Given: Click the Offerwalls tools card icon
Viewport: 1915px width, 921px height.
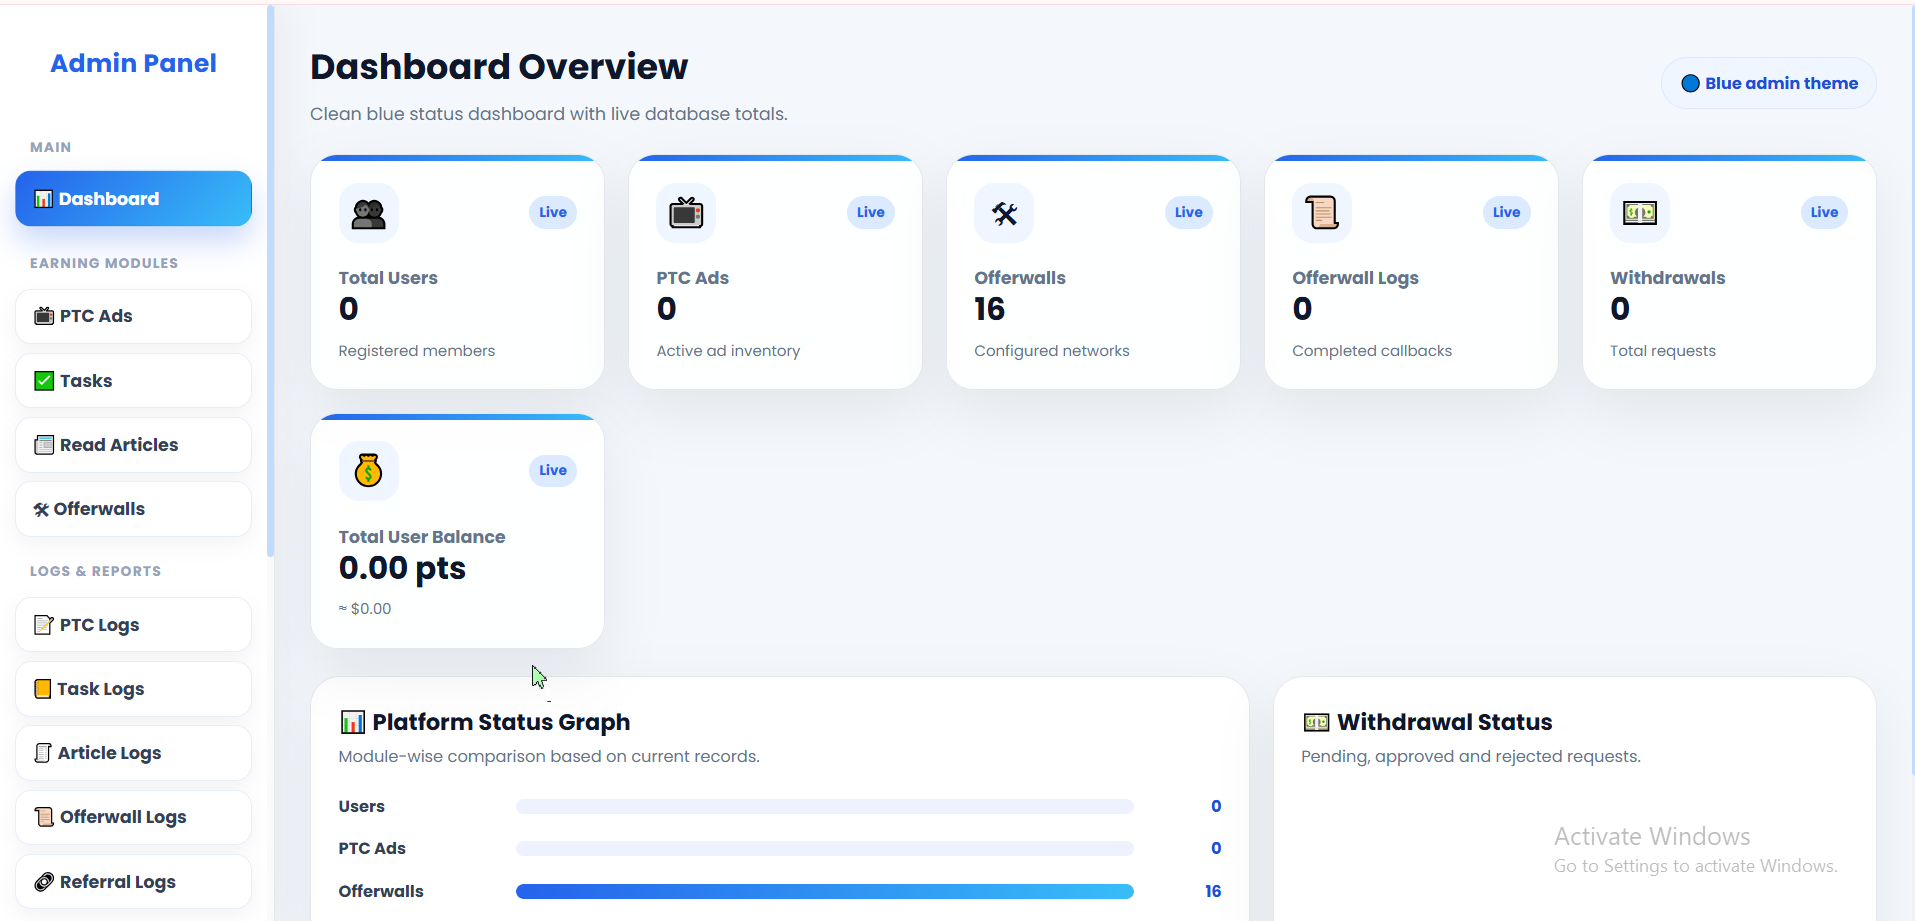Looking at the screenshot, I should [x=1004, y=213].
